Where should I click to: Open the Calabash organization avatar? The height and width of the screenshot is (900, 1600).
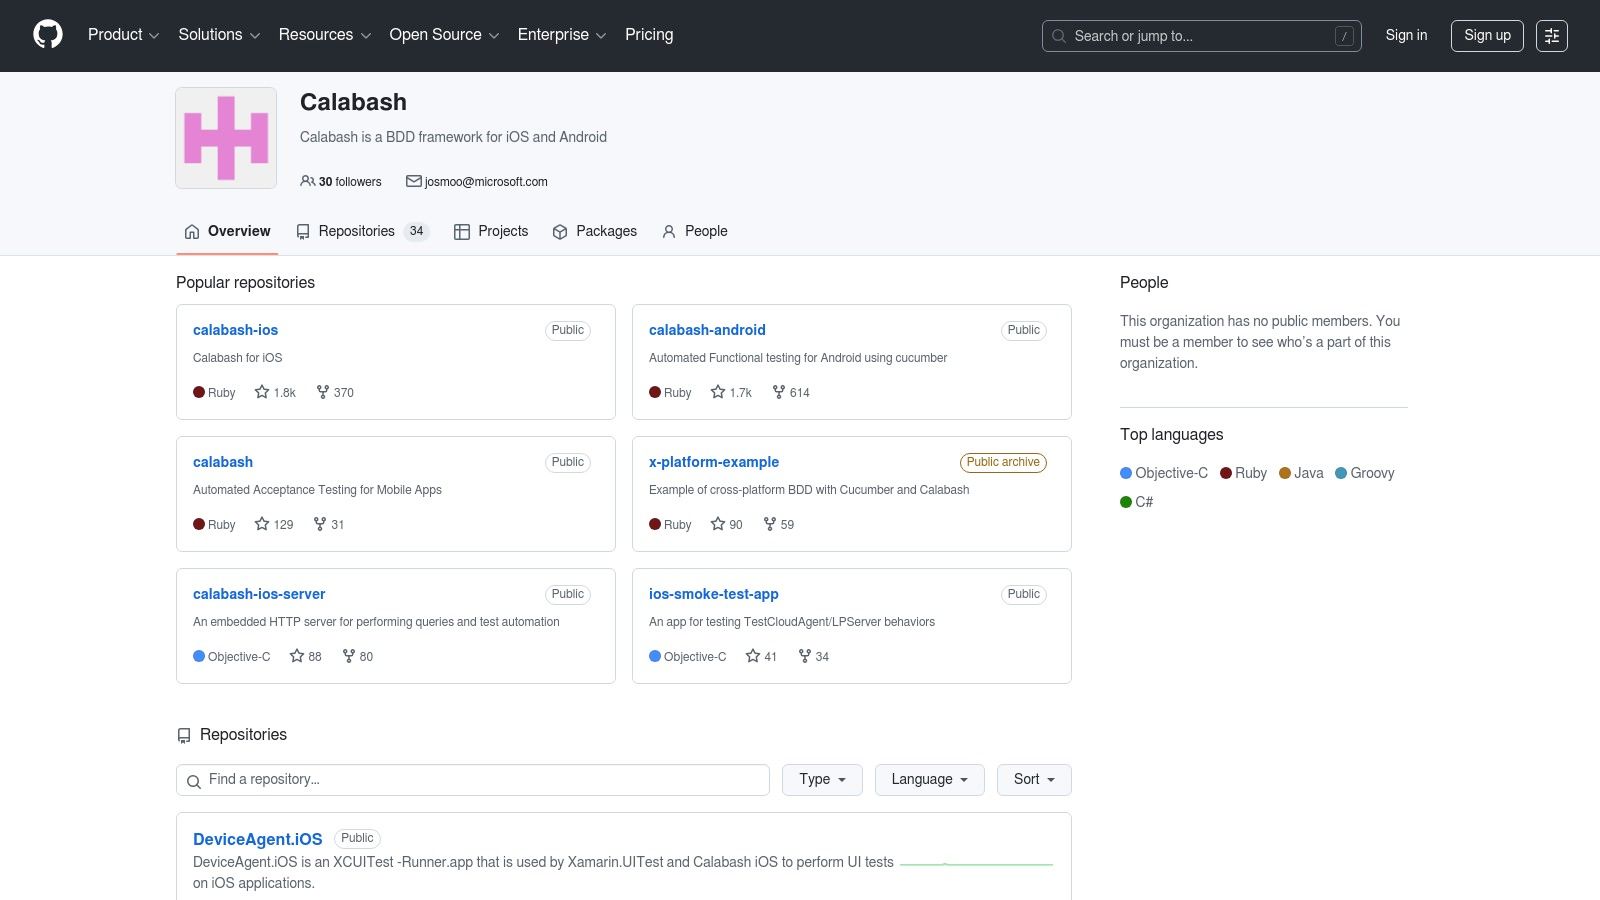226,138
